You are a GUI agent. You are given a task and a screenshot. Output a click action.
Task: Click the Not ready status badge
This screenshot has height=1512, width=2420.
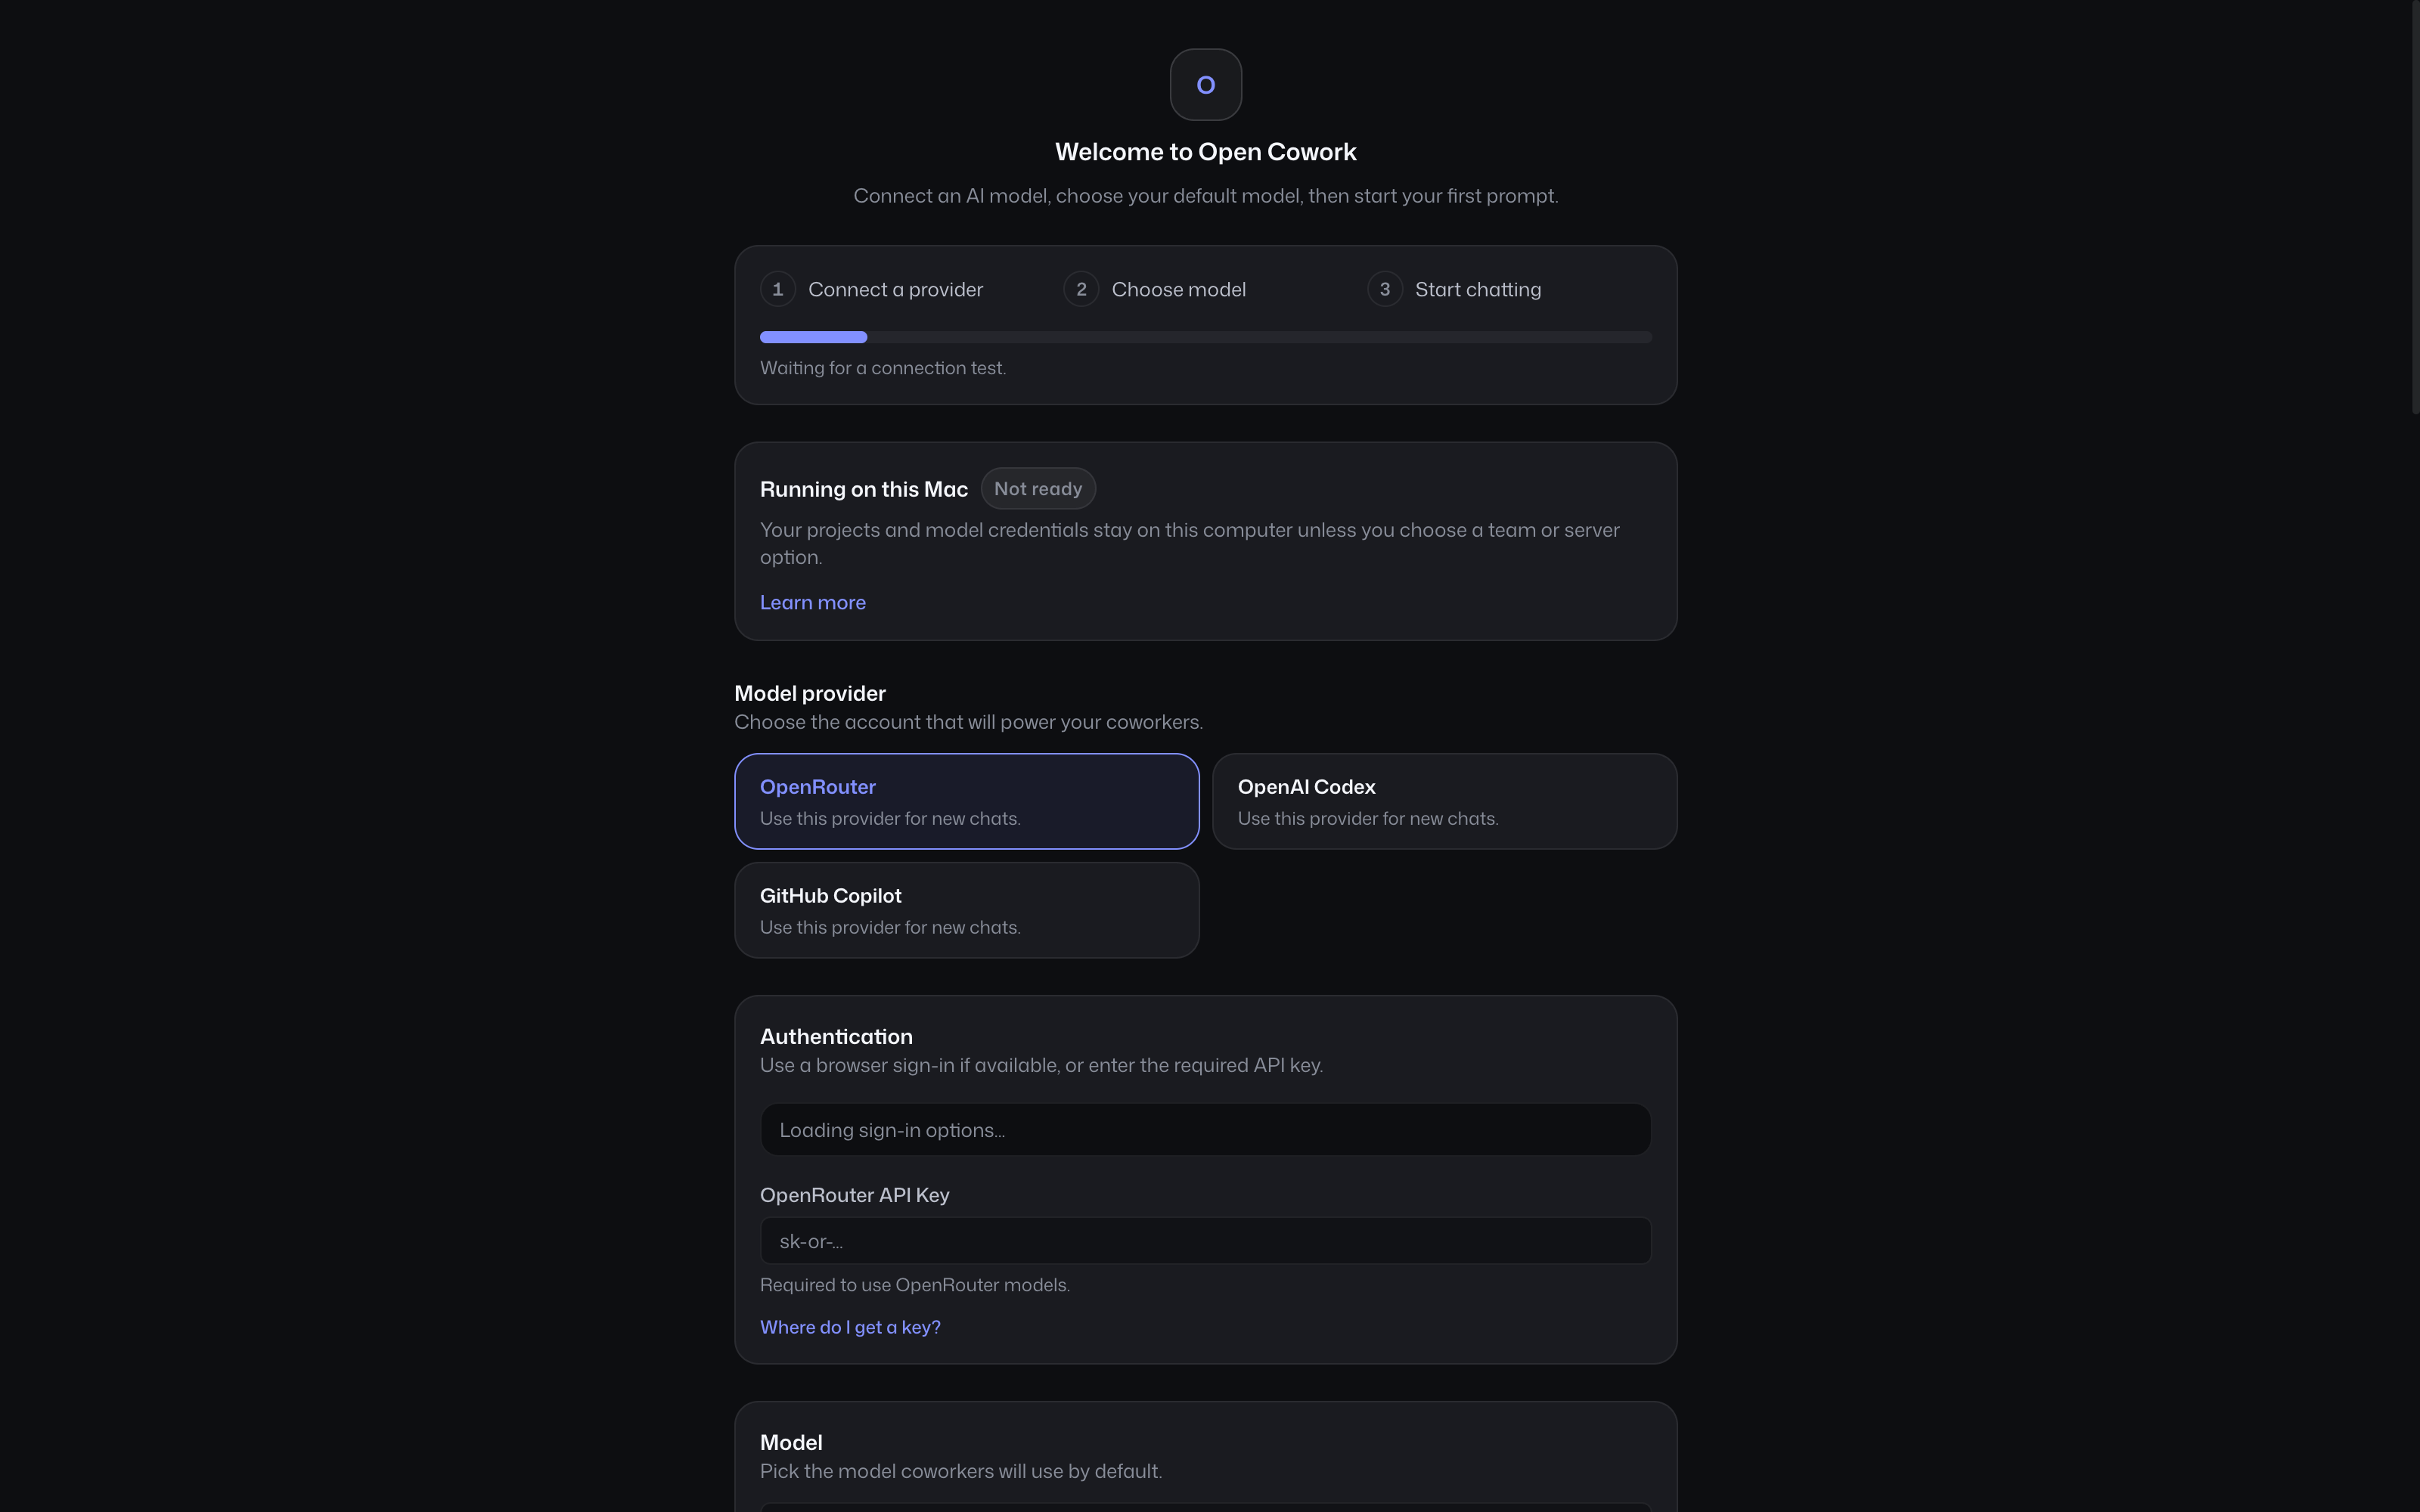coord(1038,489)
